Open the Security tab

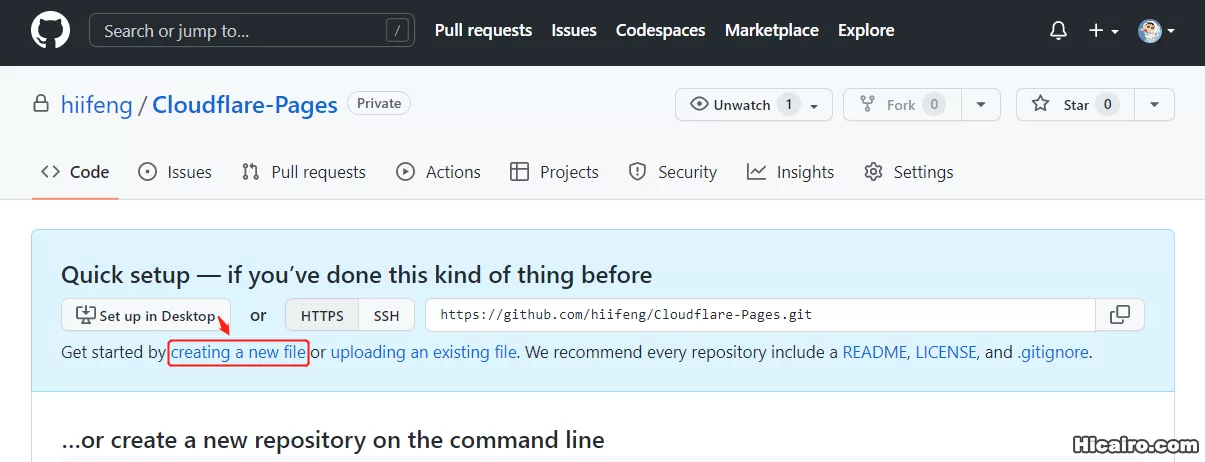[x=672, y=172]
